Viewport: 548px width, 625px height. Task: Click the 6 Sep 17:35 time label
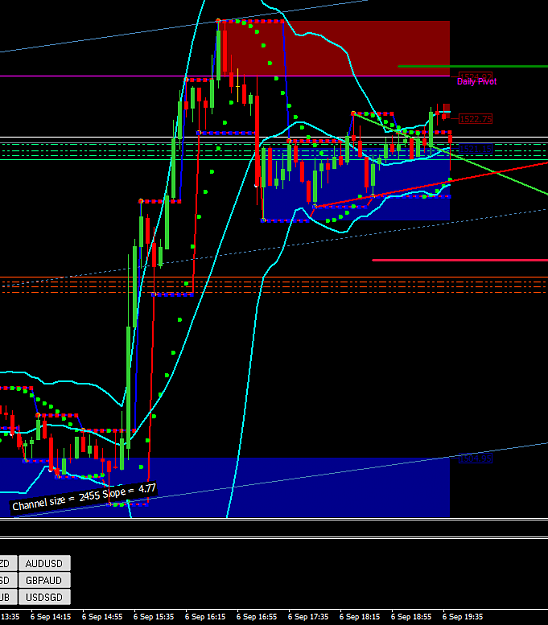coord(308,617)
